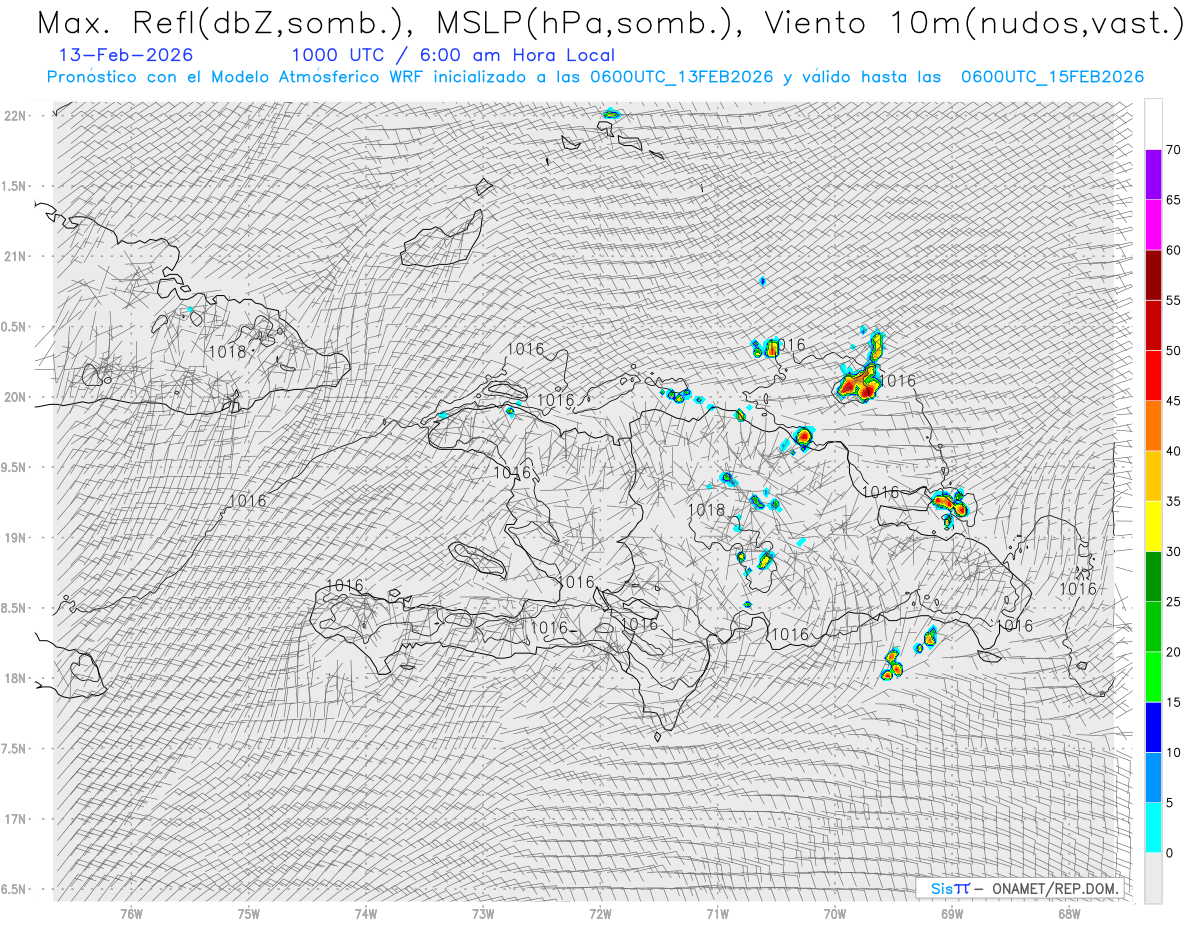Click the '68W' longitude label
The height and width of the screenshot is (927, 1200).
(1068, 913)
